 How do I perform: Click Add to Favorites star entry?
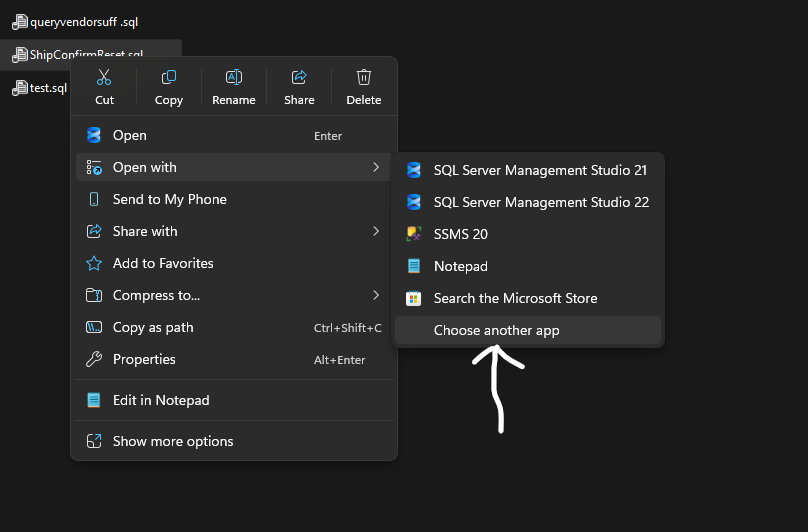pyautogui.click(x=162, y=263)
